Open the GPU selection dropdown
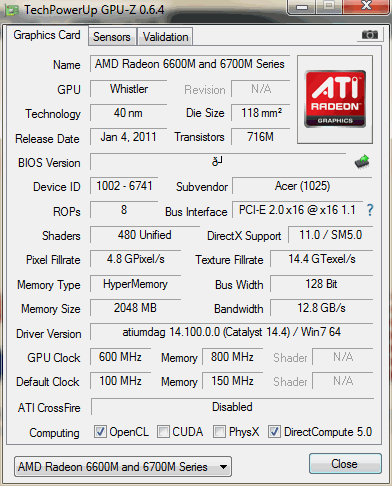Screen dimensions: 392x486 pos(123,467)
